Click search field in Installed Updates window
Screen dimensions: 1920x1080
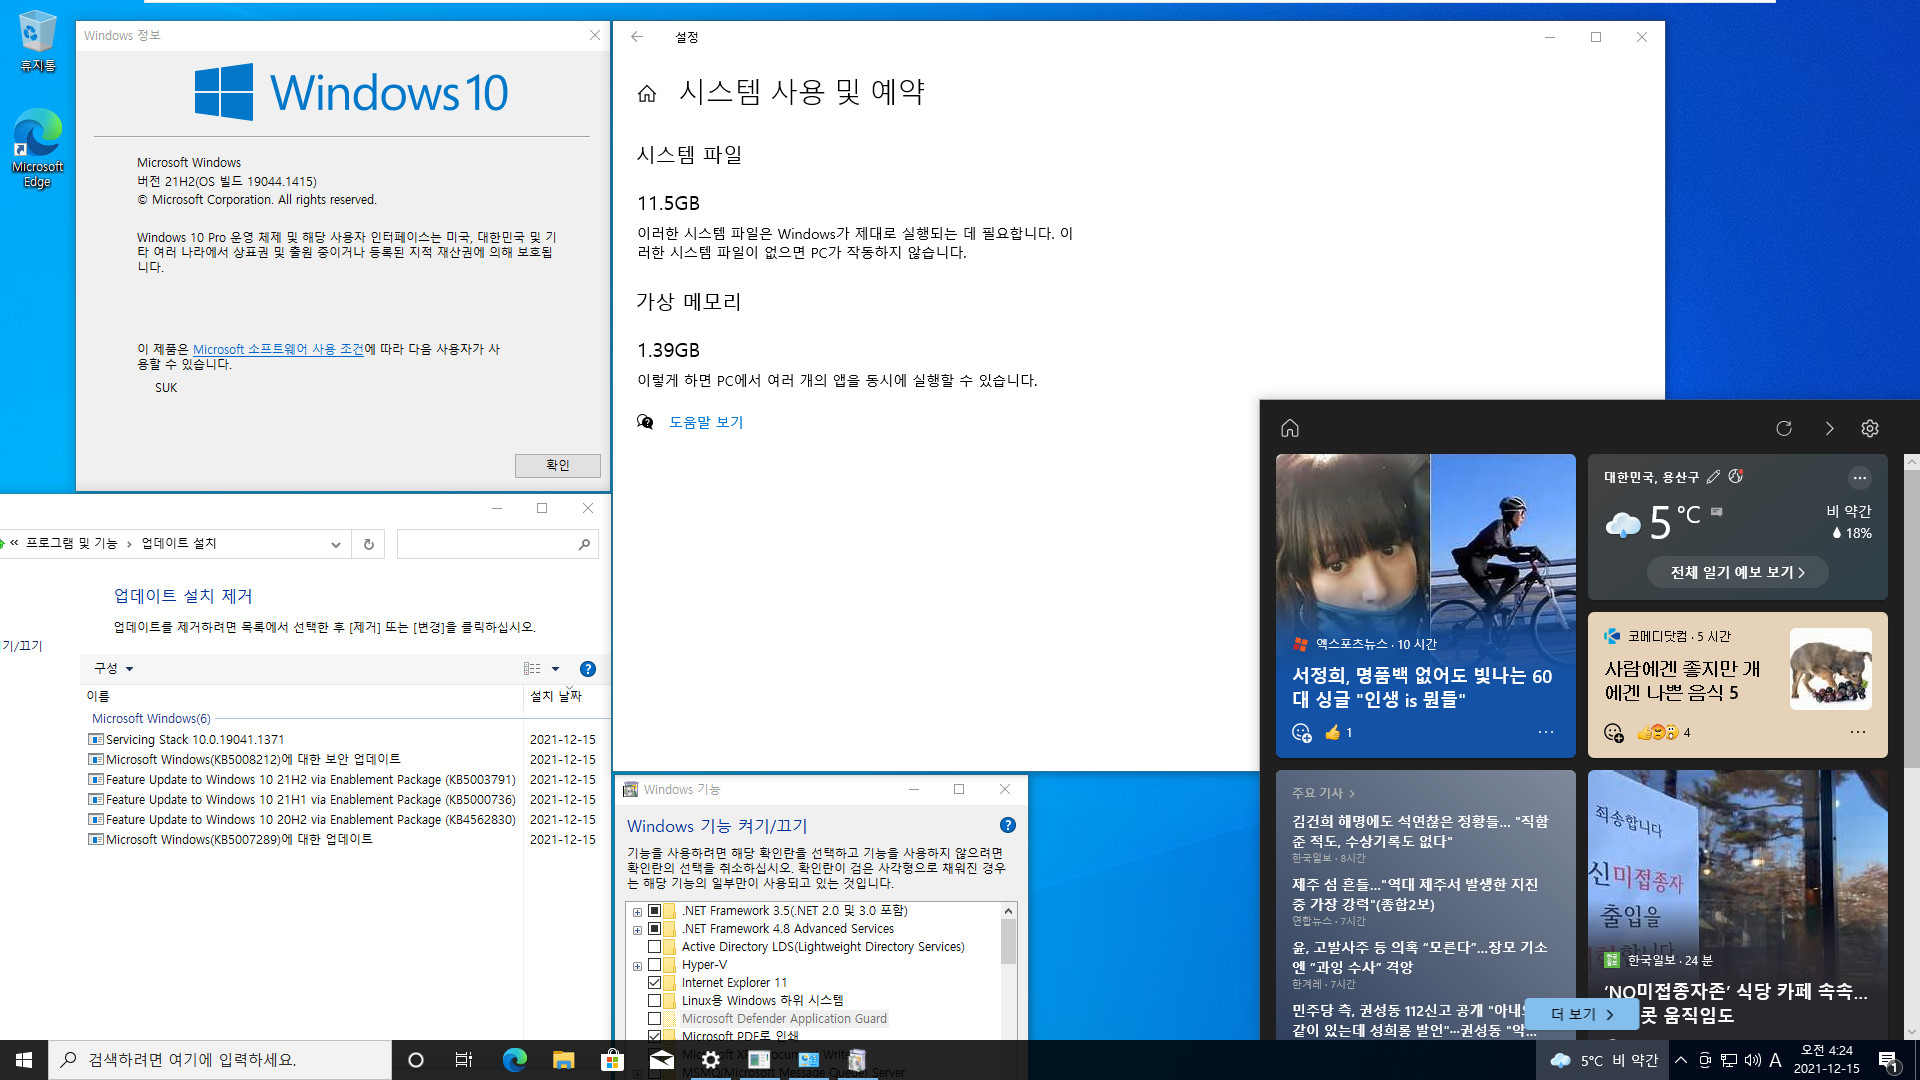point(498,544)
